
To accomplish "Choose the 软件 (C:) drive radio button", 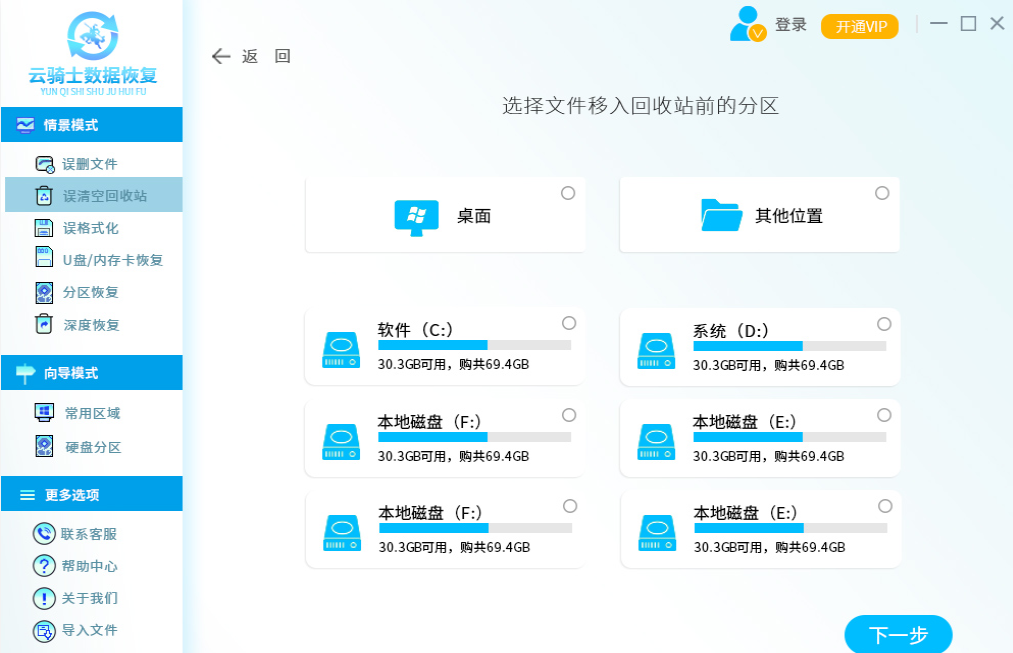I will 569,323.
